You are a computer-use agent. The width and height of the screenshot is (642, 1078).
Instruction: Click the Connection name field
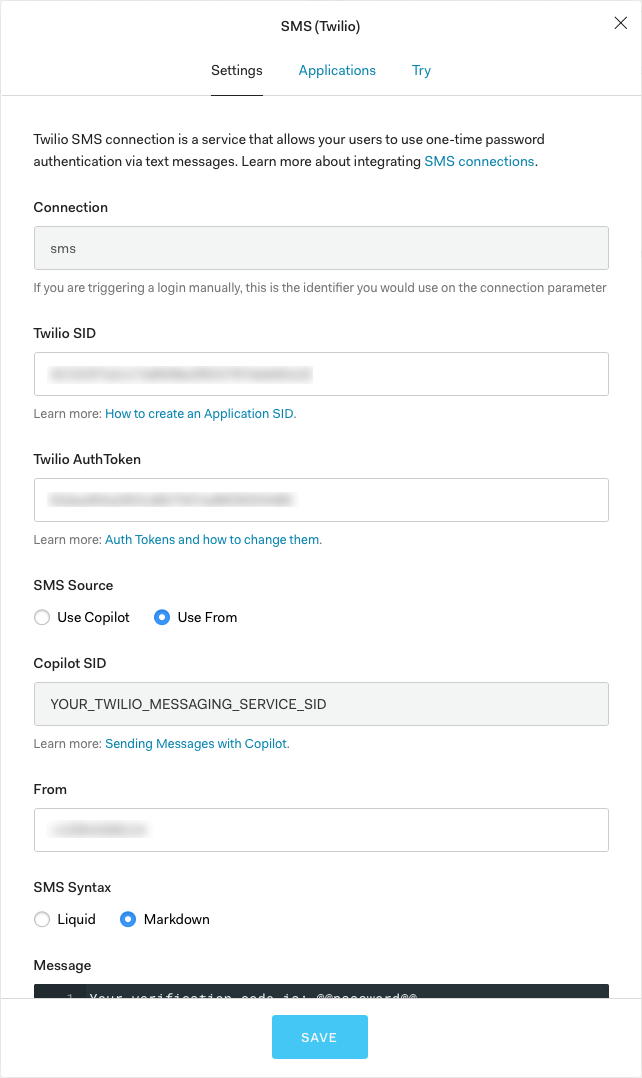(x=321, y=248)
